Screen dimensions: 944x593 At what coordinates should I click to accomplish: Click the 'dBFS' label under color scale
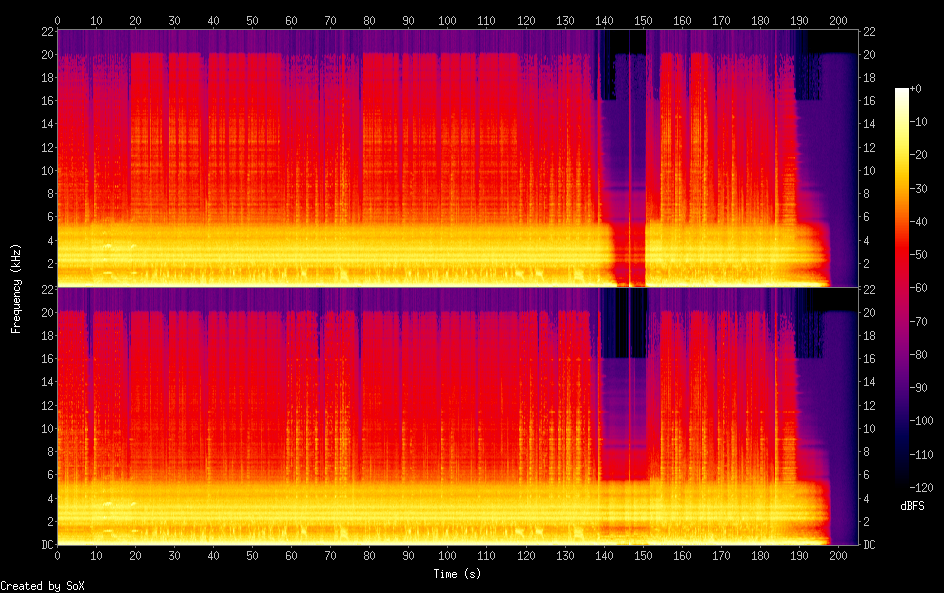[x=912, y=506]
